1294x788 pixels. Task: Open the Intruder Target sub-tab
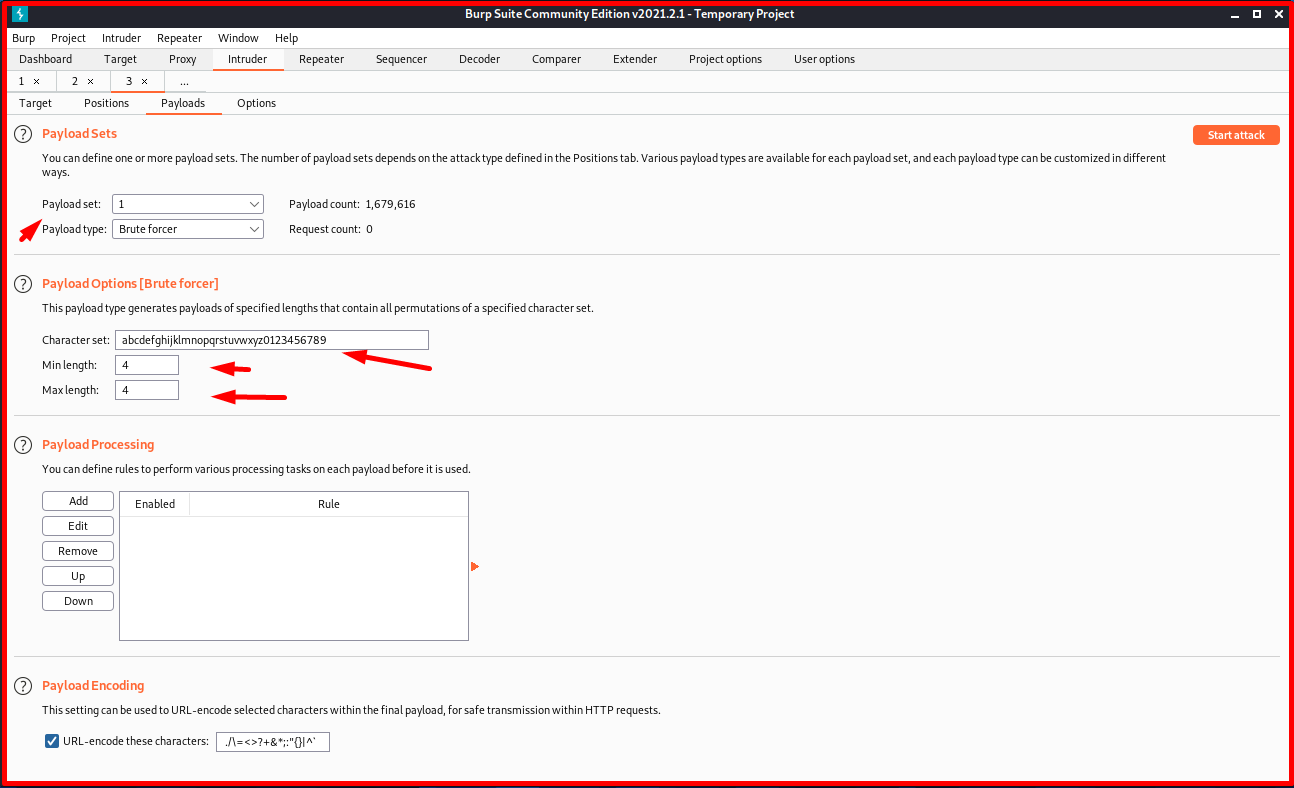pyautogui.click(x=35, y=103)
